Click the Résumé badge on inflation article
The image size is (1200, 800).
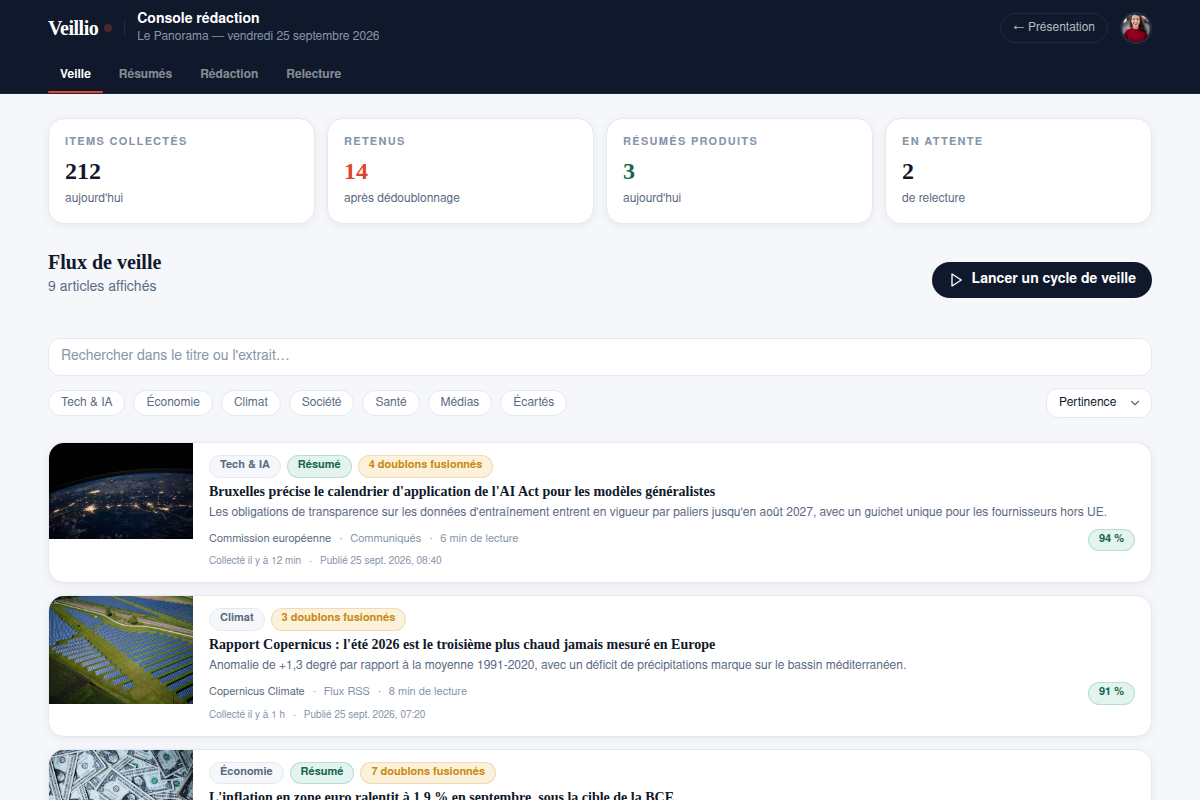[x=322, y=772]
